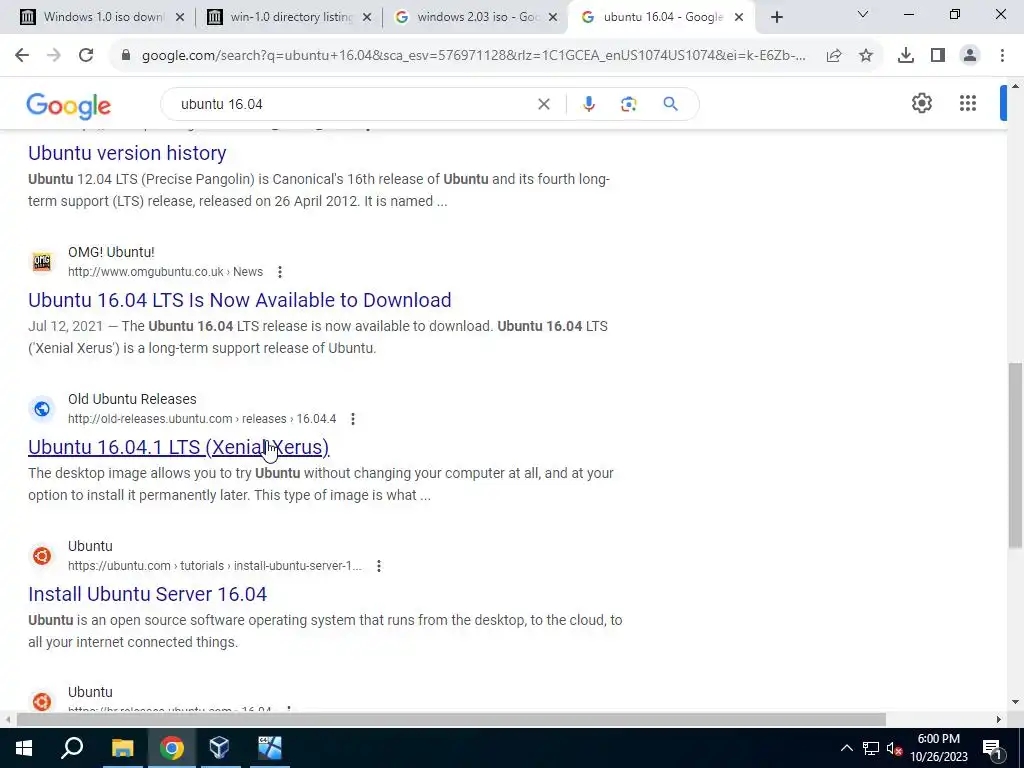Click the vertical scrollbar thumb
The image size is (1024, 768).
(x=1016, y=455)
